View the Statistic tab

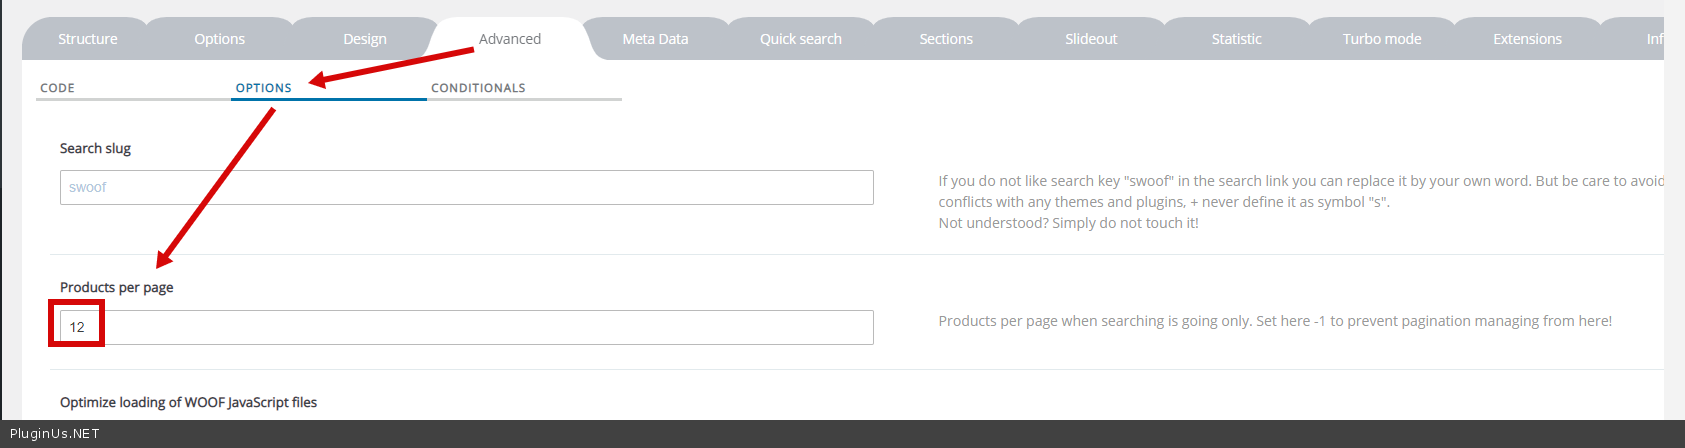tap(1236, 39)
